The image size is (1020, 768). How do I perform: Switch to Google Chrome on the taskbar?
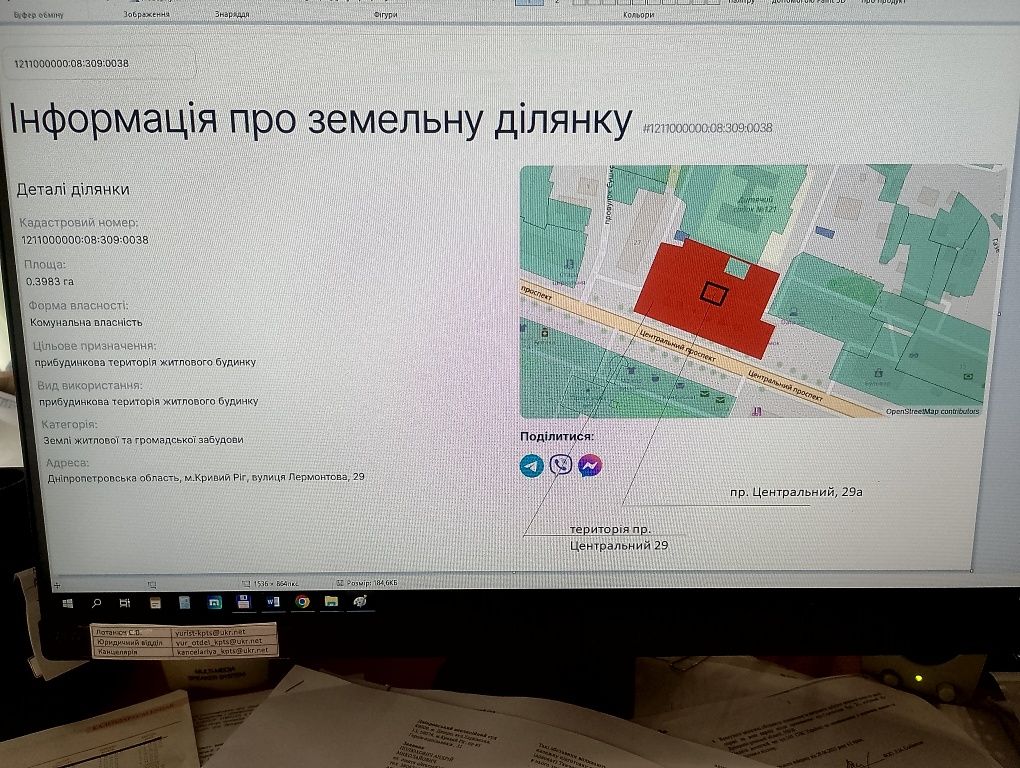click(x=302, y=602)
